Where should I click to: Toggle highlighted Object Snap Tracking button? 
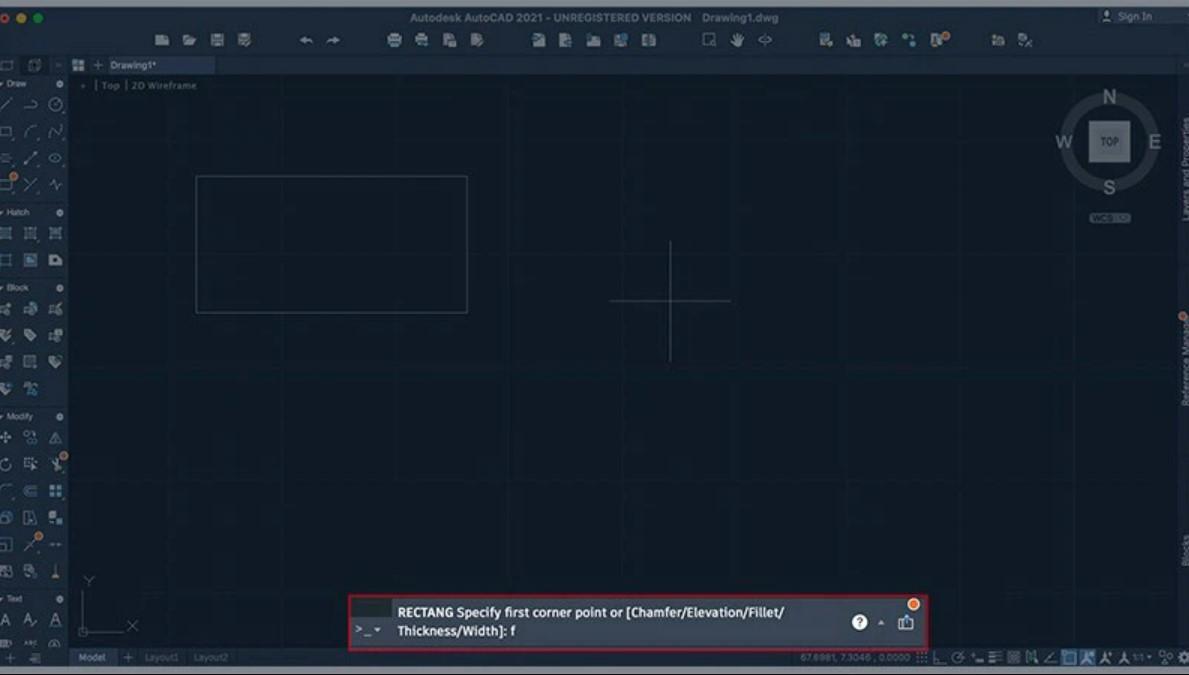point(1087,658)
